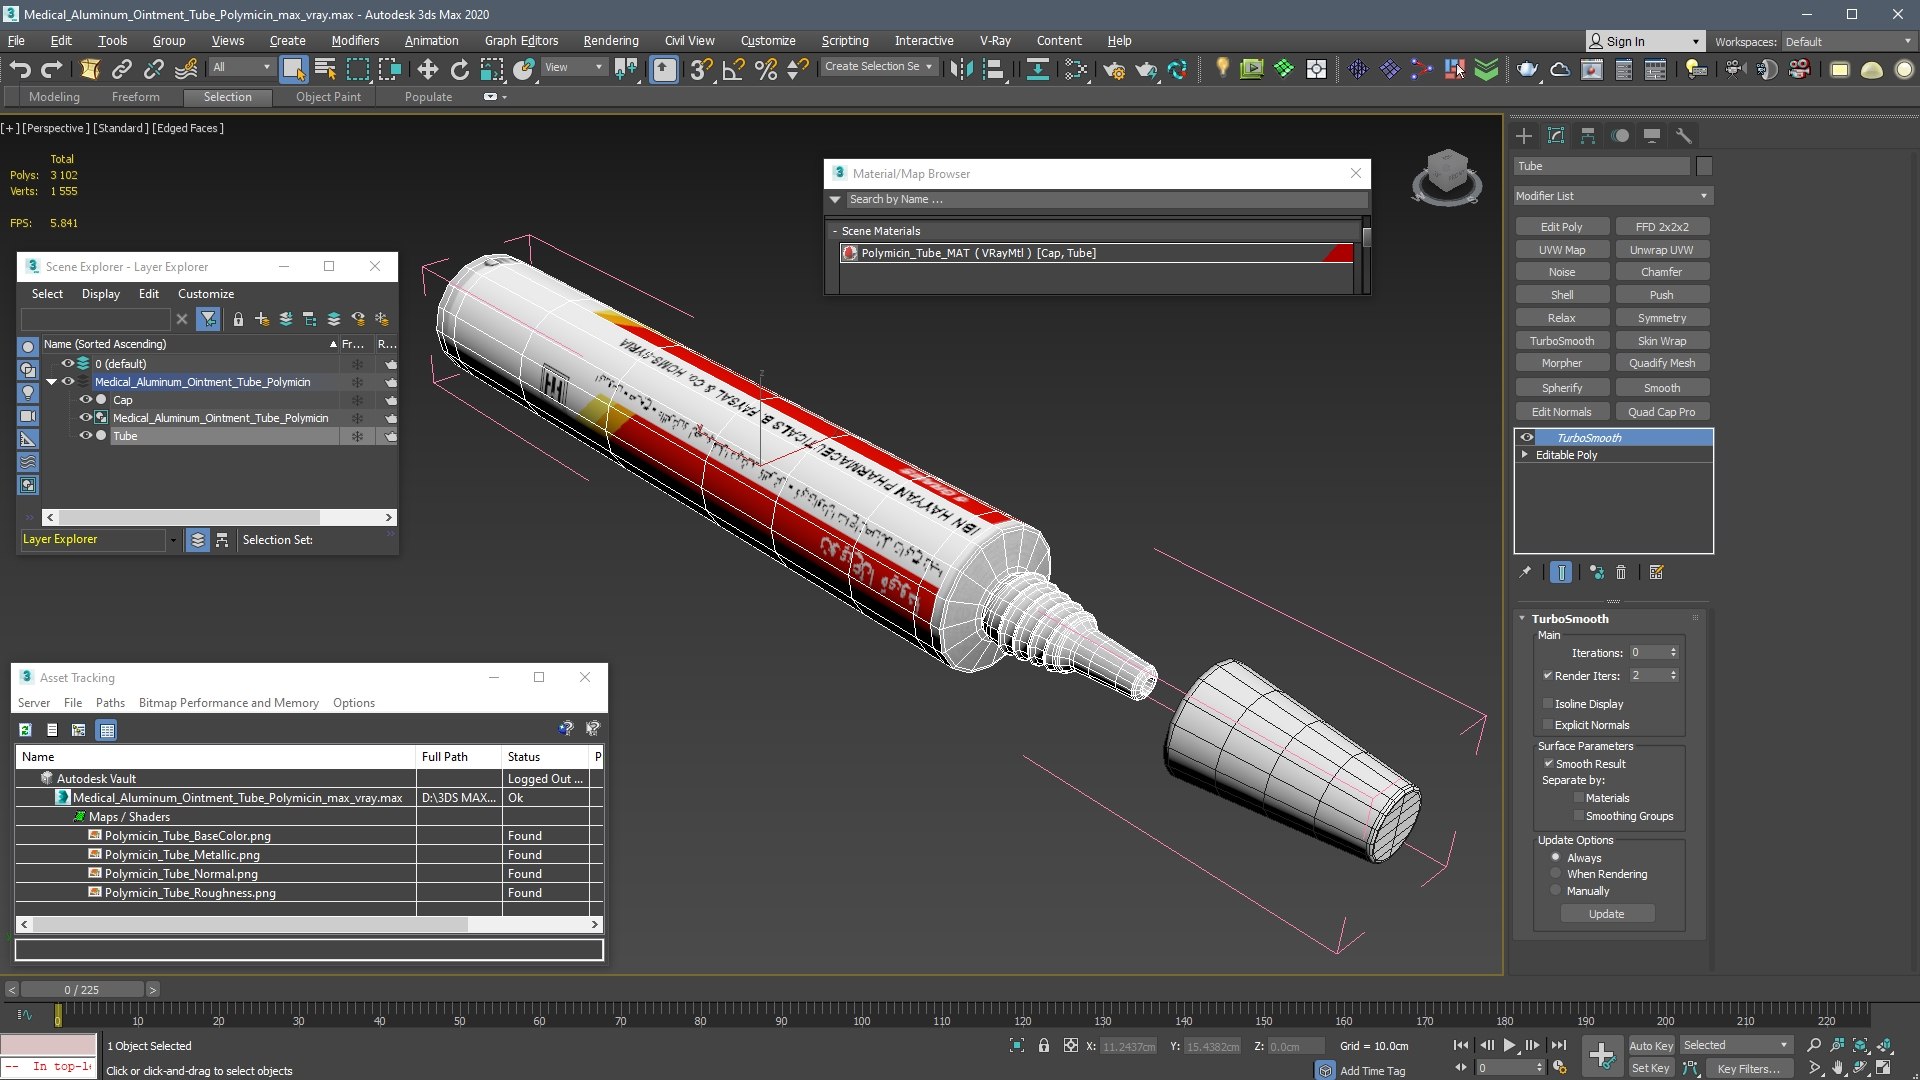Click Table View icon in Asset Tracking
Image resolution: width=1920 pixels, height=1080 pixels.
tap(107, 730)
